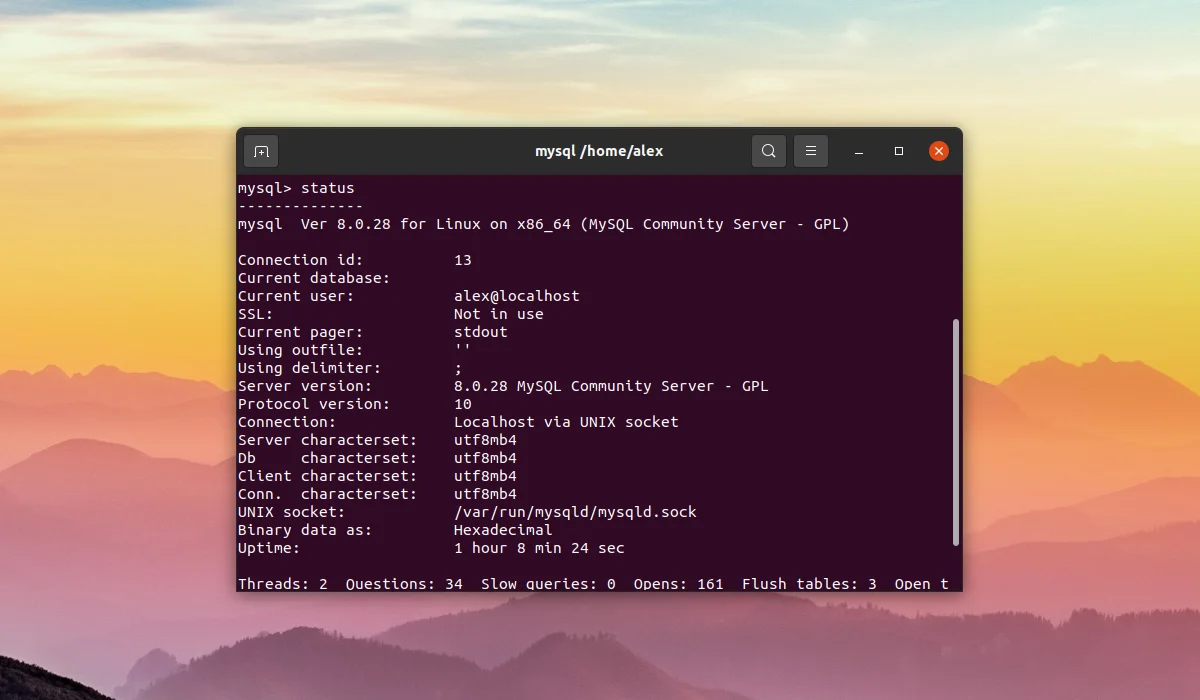
Task: Click the 'Current pager:' label
Action: pos(300,332)
